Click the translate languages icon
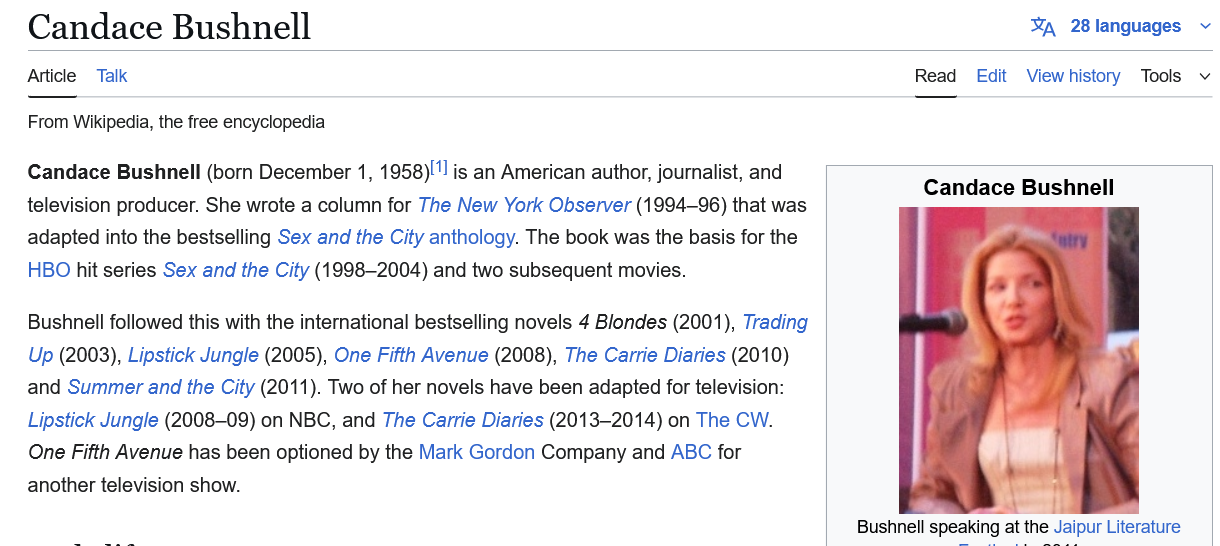The height and width of the screenshot is (546, 1220). [1043, 27]
